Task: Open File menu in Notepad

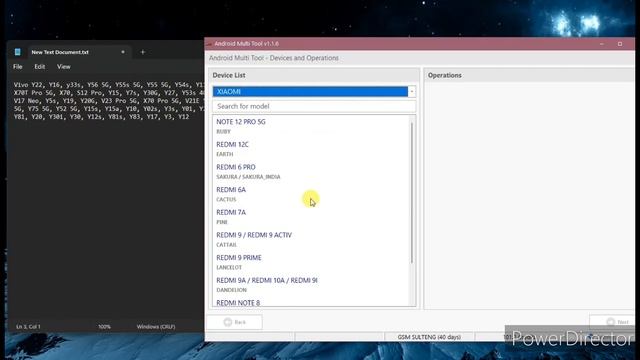Action: (18, 67)
